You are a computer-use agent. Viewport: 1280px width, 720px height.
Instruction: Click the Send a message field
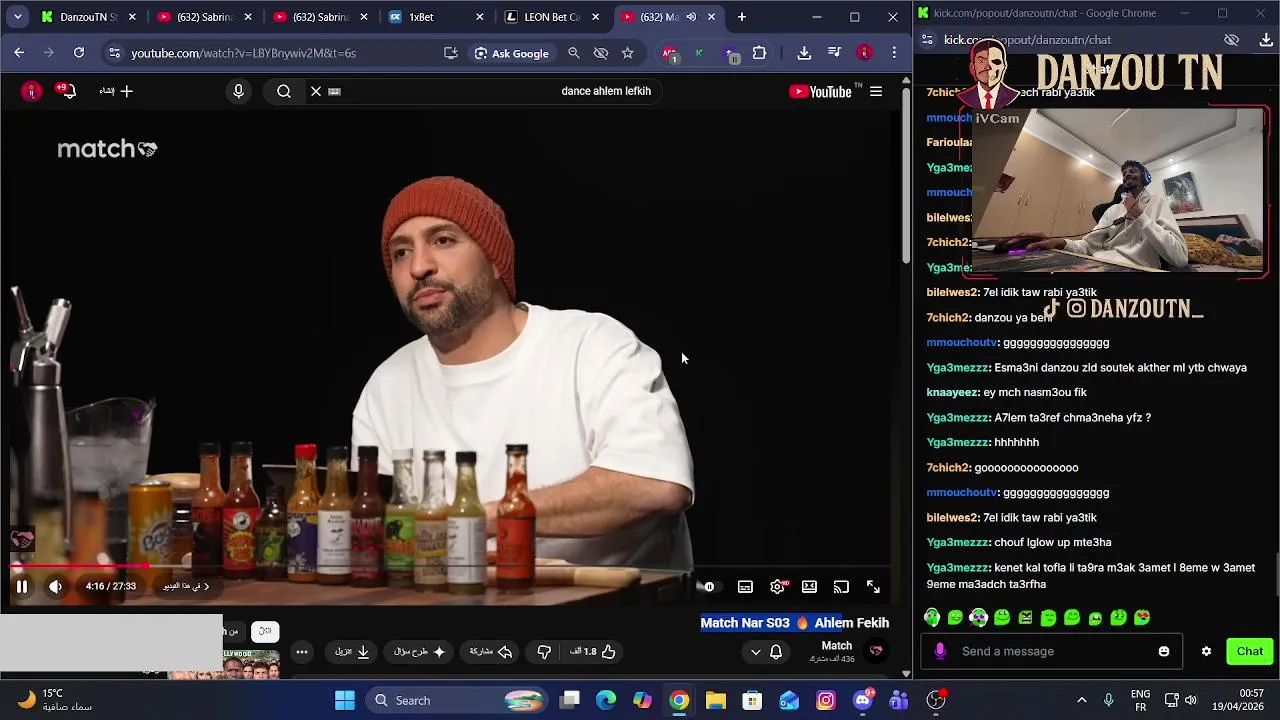tap(1050, 651)
